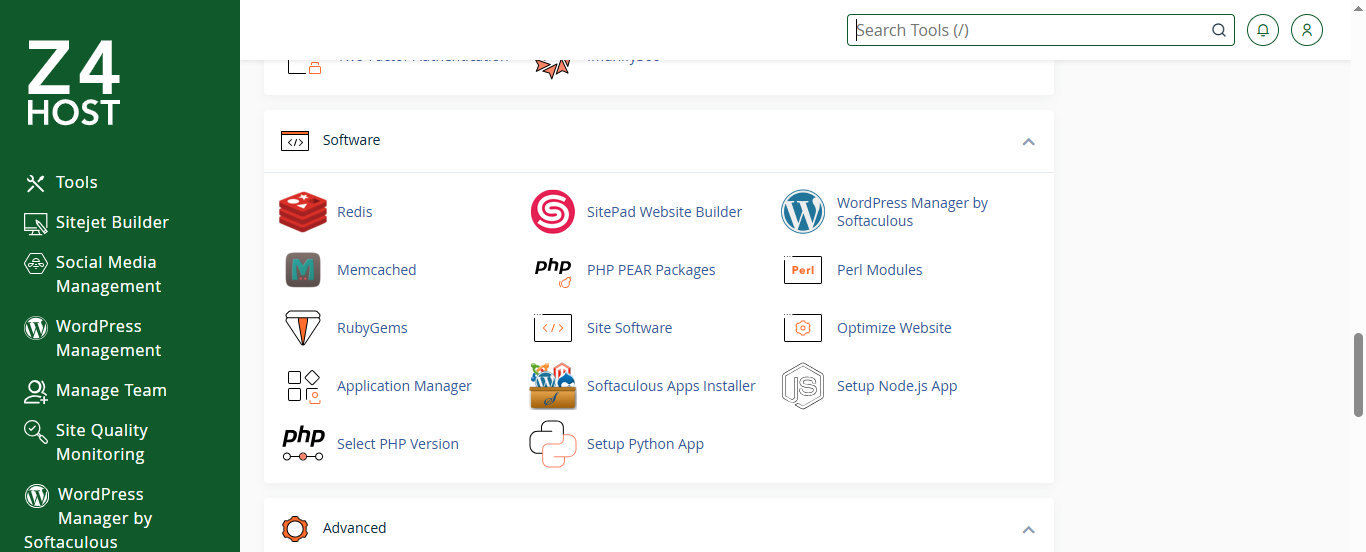Open notifications bell icon
The height and width of the screenshot is (552, 1366).
point(1263,30)
